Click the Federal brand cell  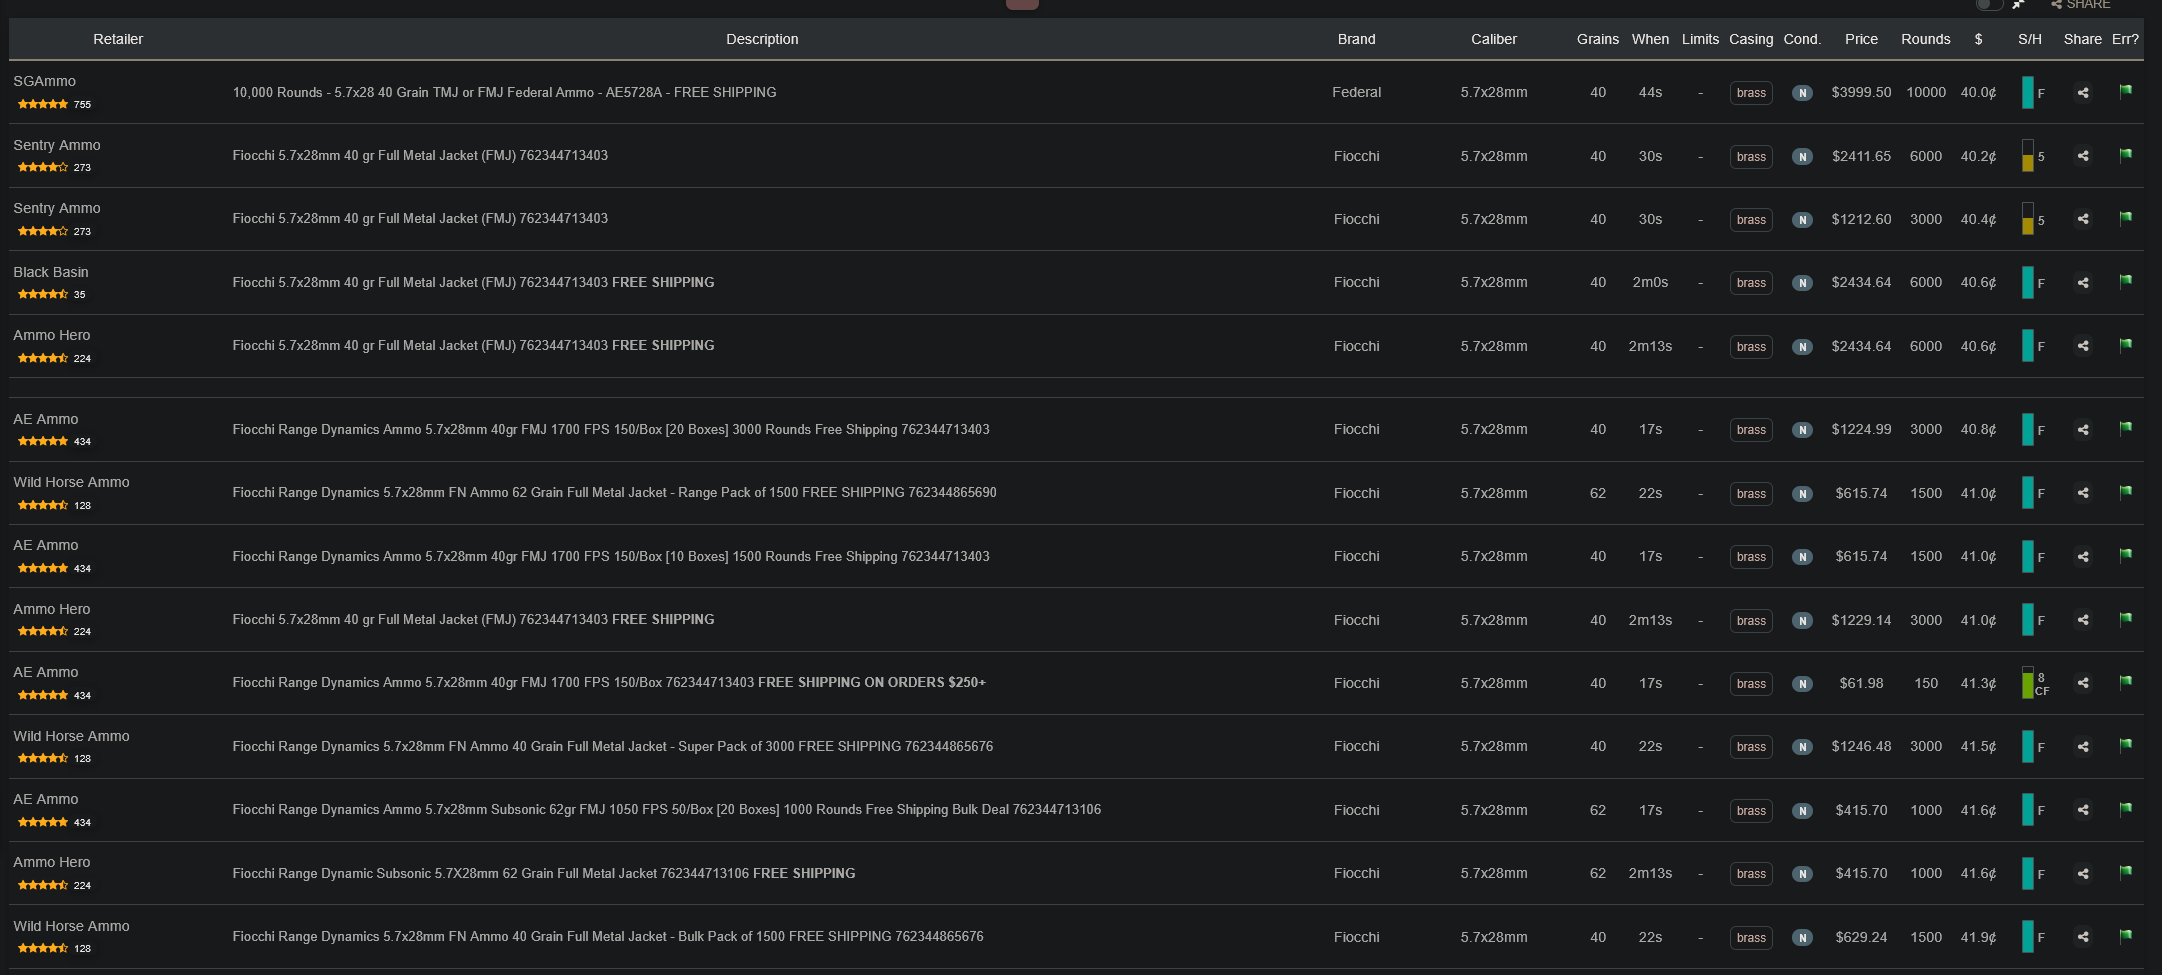[x=1356, y=92]
